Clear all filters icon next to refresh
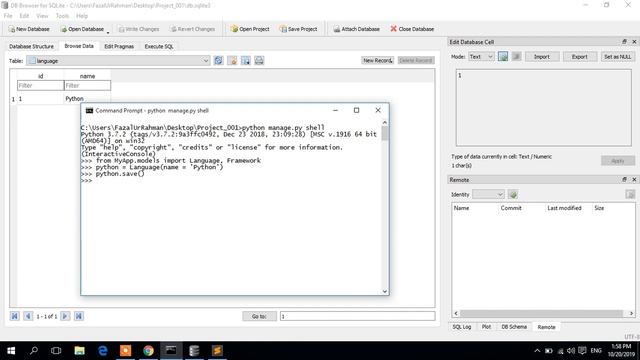Viewport: 640px width, 360px height. click(232, 61)
